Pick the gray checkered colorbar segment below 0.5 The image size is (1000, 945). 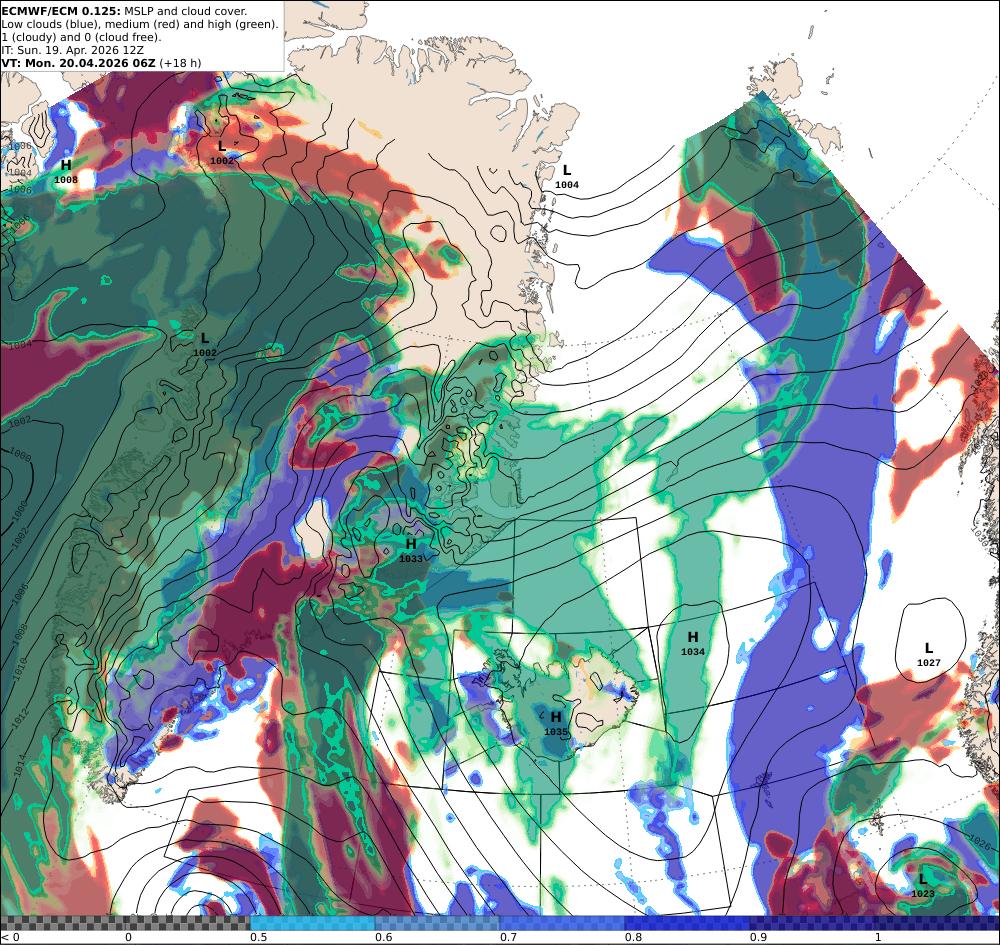click(x=125, y=923)
